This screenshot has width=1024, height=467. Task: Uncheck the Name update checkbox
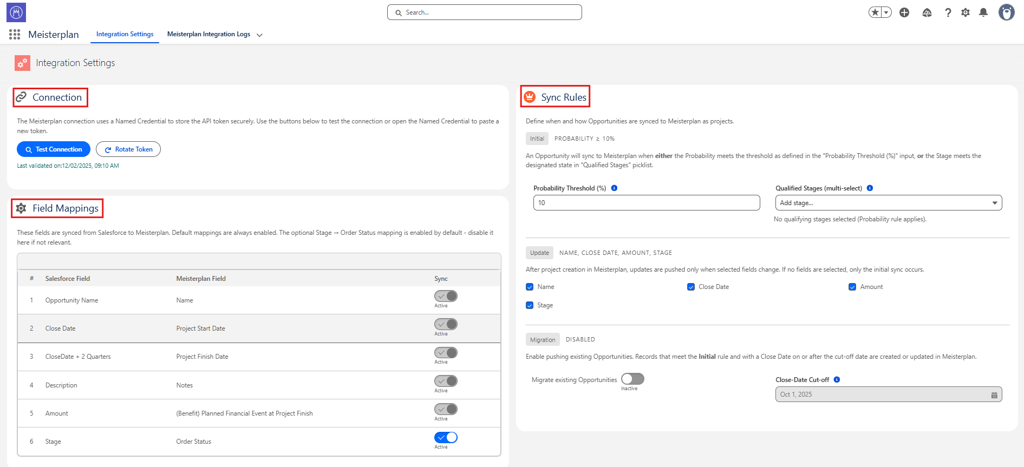pyautogui.click(x=529, y=287)
